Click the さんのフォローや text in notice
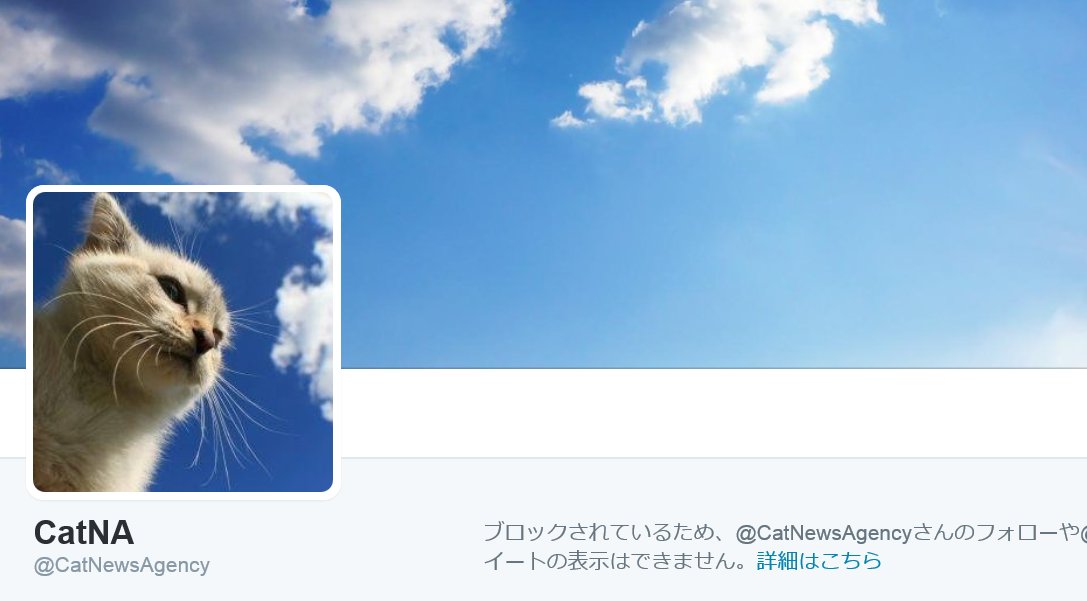 click(x=995, y=532)
